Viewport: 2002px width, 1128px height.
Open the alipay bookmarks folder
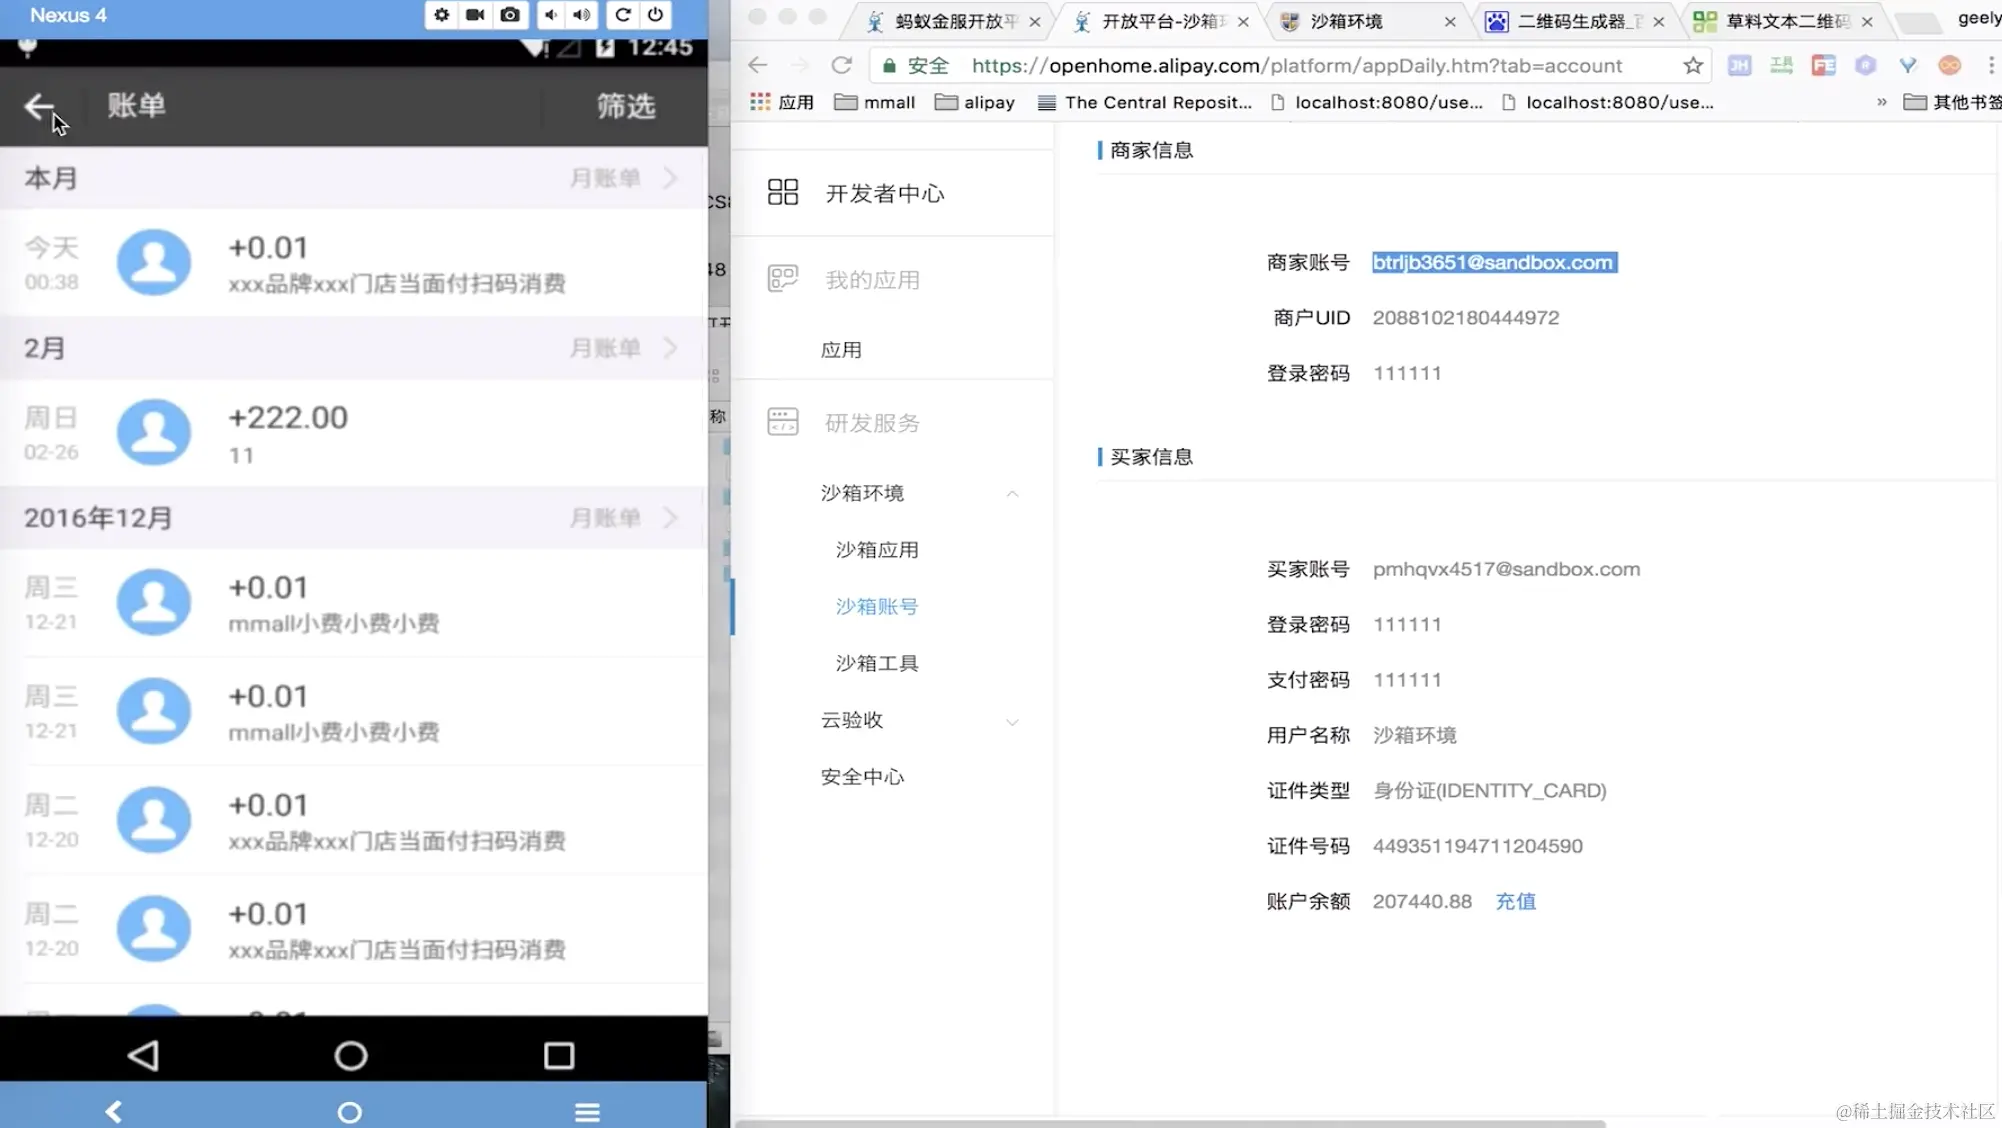[x=975, y=102]
